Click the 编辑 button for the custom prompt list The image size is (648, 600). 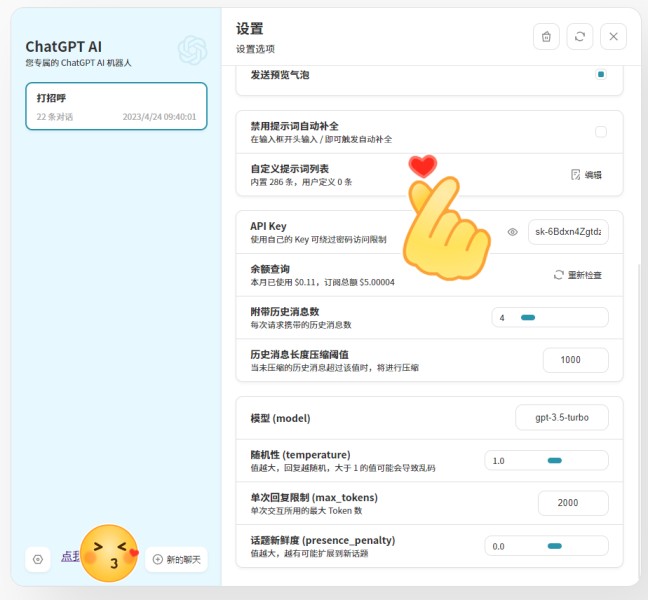[586, 175]
